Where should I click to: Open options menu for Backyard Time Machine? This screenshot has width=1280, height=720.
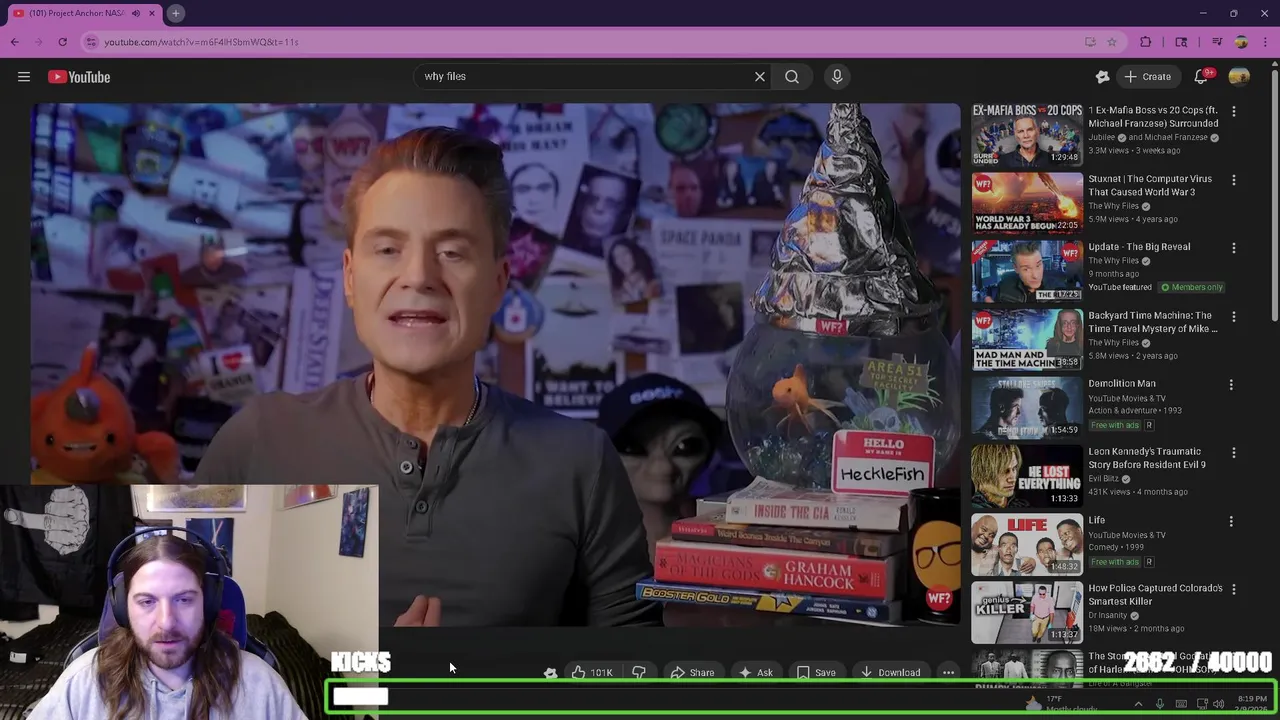[1234, 317]
